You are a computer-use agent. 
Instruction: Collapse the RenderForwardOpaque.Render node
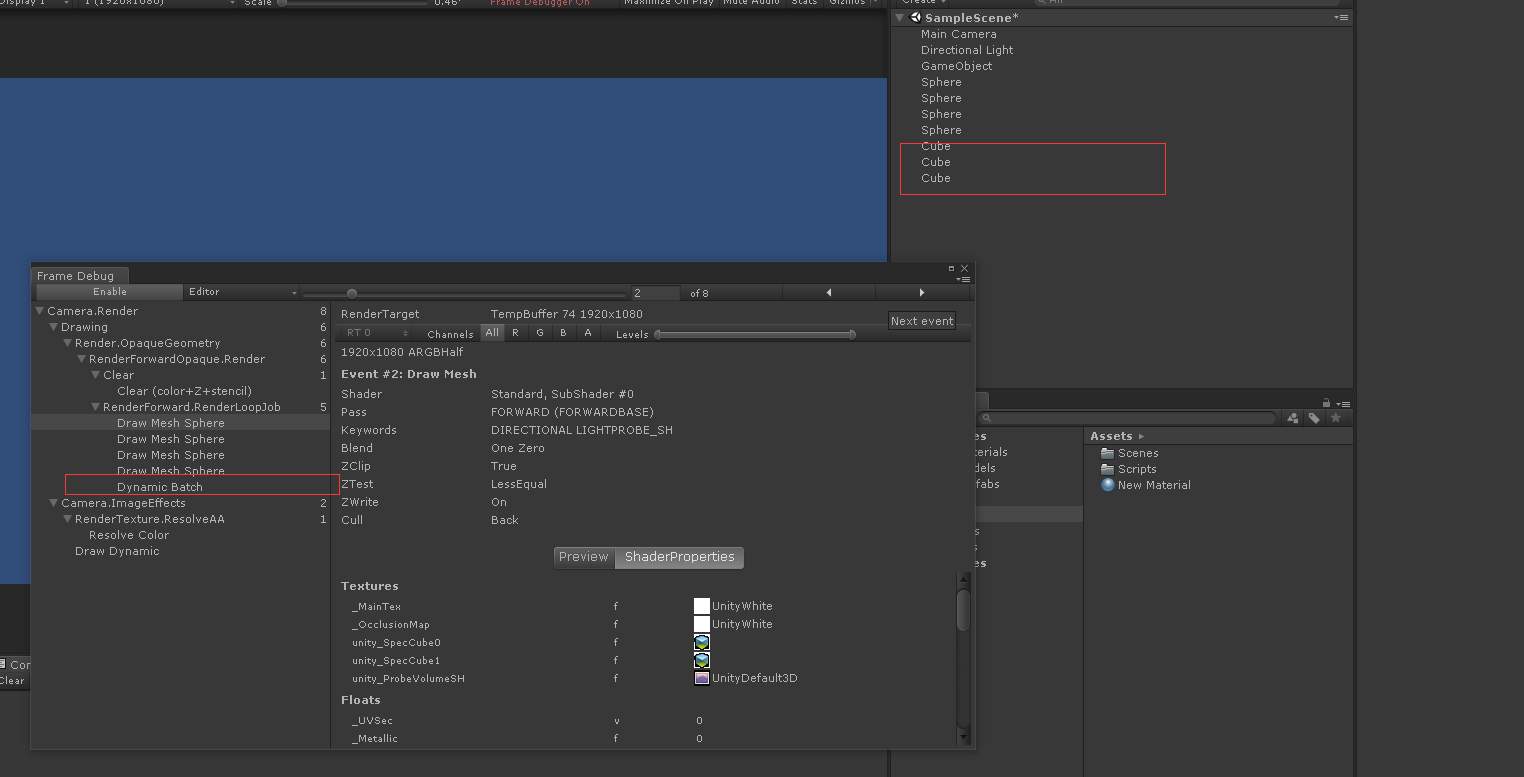coord(82,359)
